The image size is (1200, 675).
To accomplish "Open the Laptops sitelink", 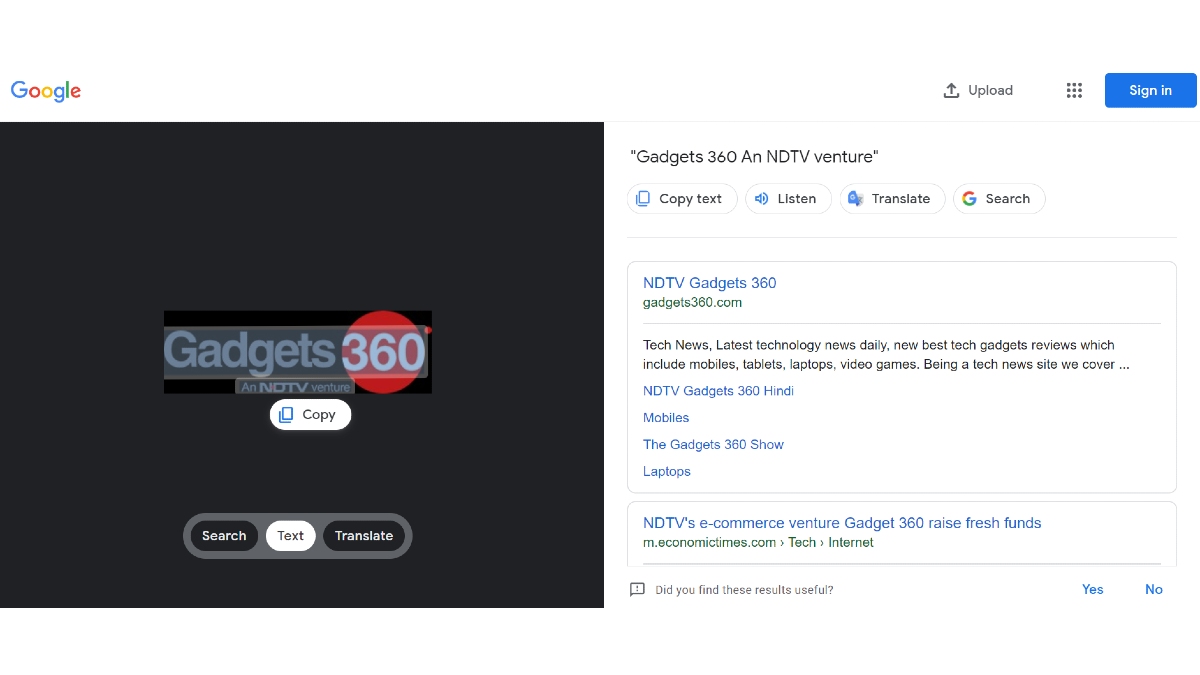I will coord(666,471).
